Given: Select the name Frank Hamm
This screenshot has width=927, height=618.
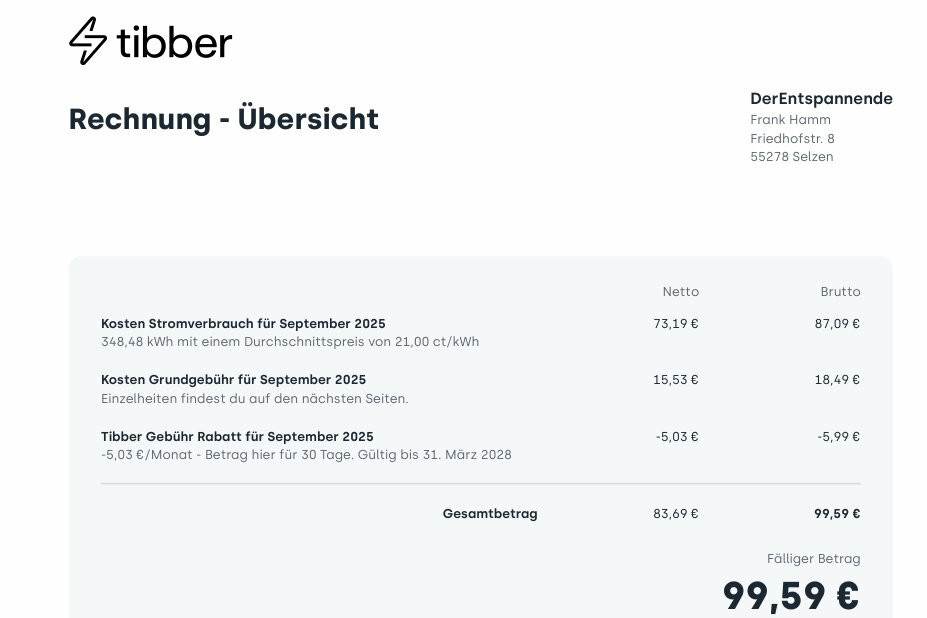Looking at the screenshot, I should 790,120.
